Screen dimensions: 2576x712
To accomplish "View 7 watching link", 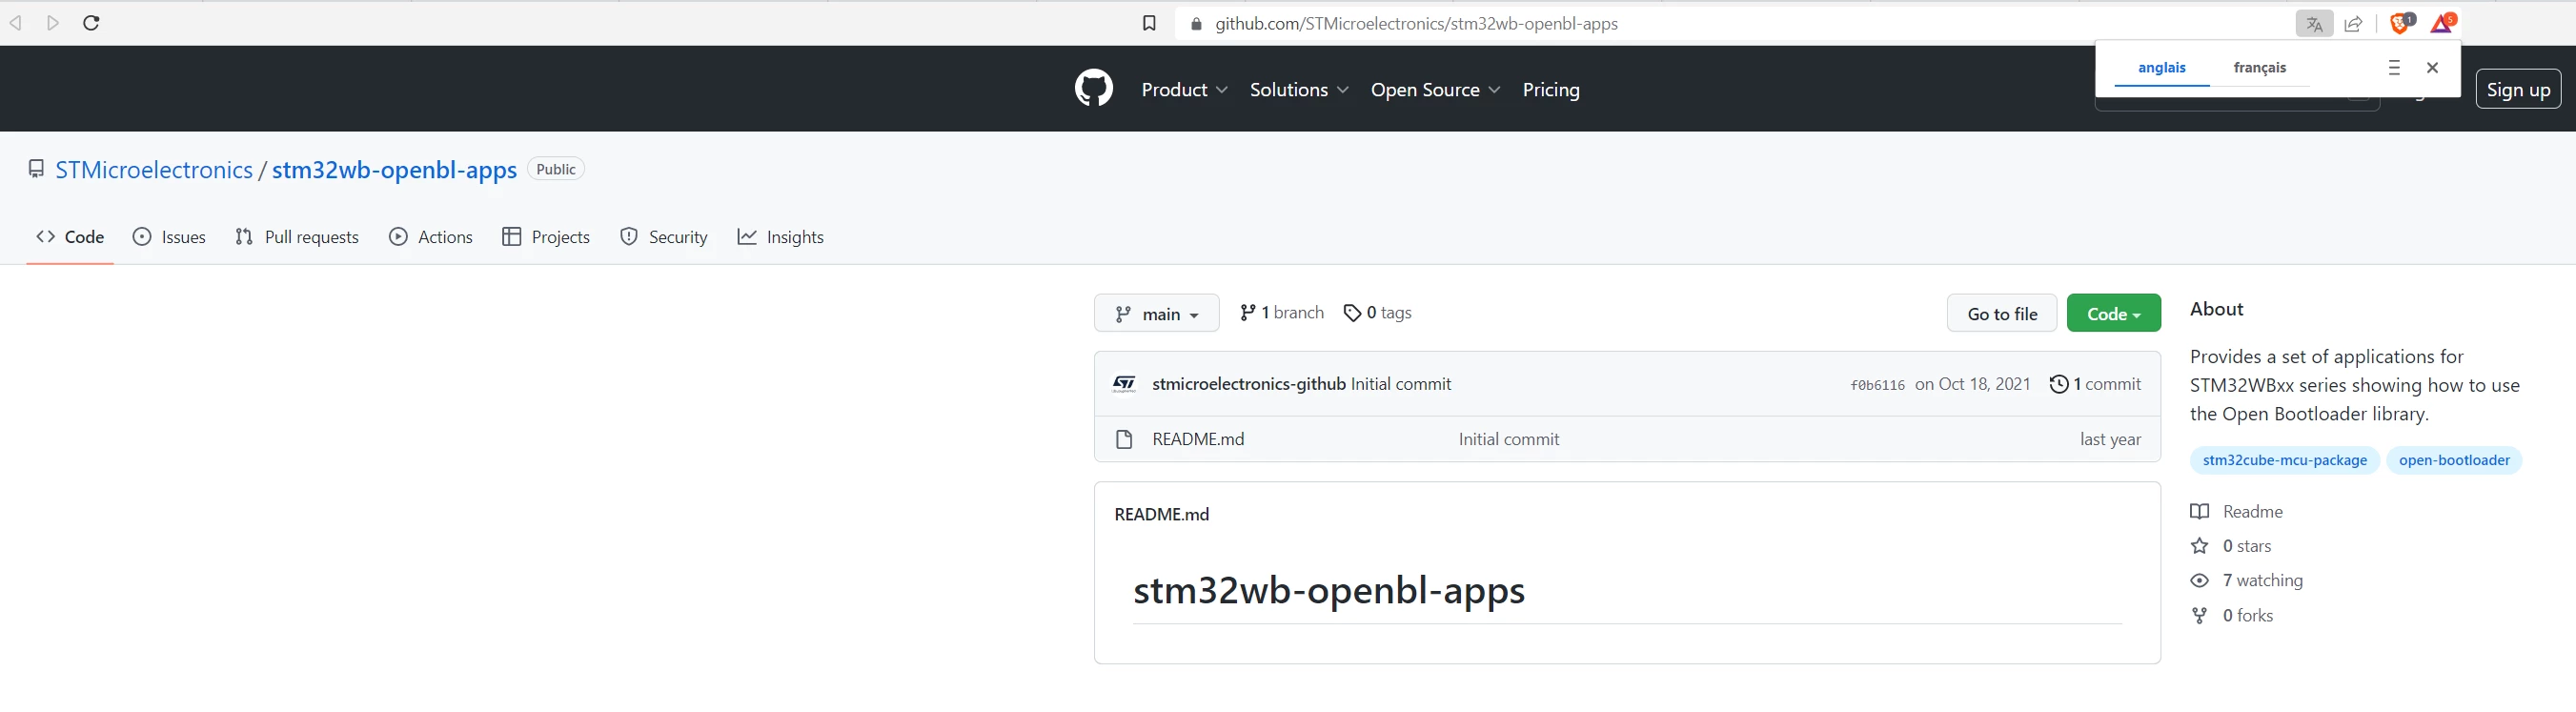I will click(2246, 580).
